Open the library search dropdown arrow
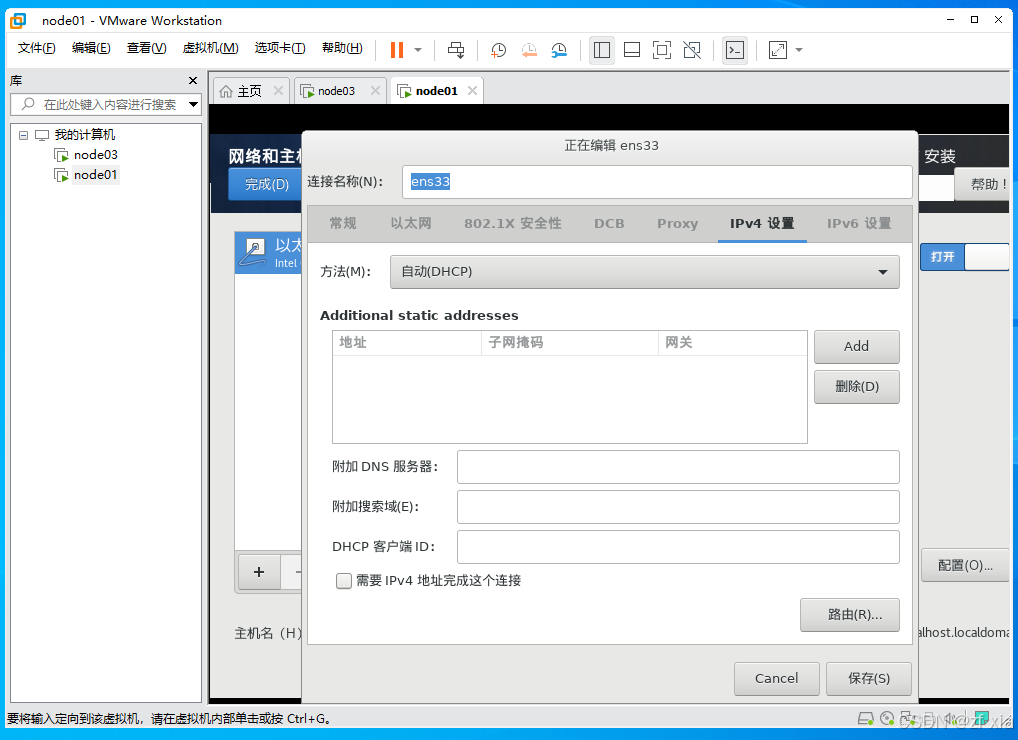 (x=193, y=105)
